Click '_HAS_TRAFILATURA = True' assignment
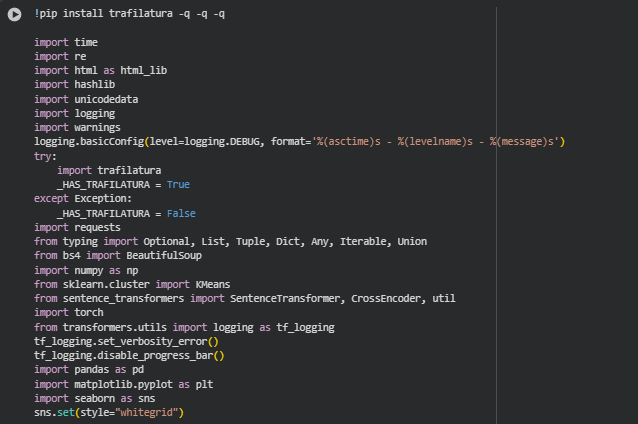638x424 pixels. pos(123,185)
